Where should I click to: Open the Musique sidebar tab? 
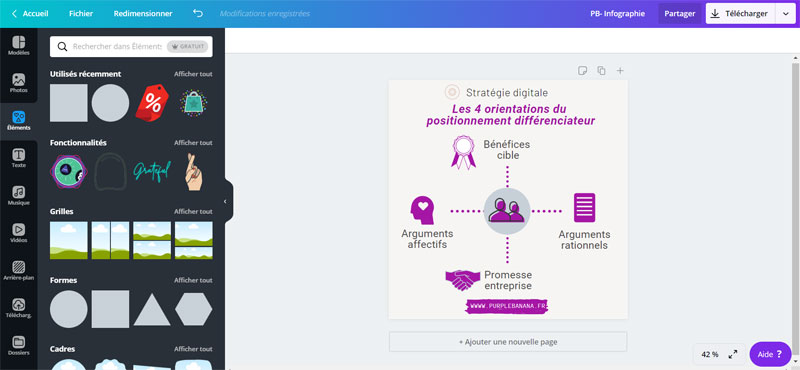(18, 196)
